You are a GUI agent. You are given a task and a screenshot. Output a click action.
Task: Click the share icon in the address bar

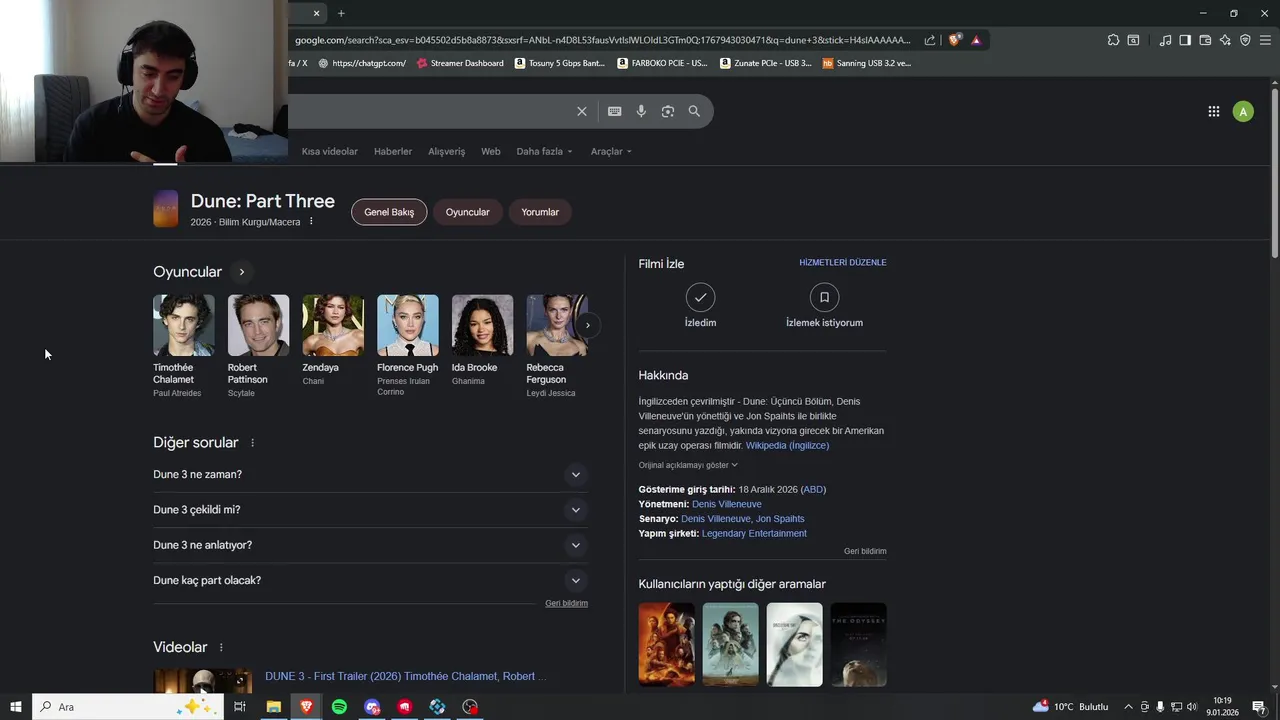(930, 40)
